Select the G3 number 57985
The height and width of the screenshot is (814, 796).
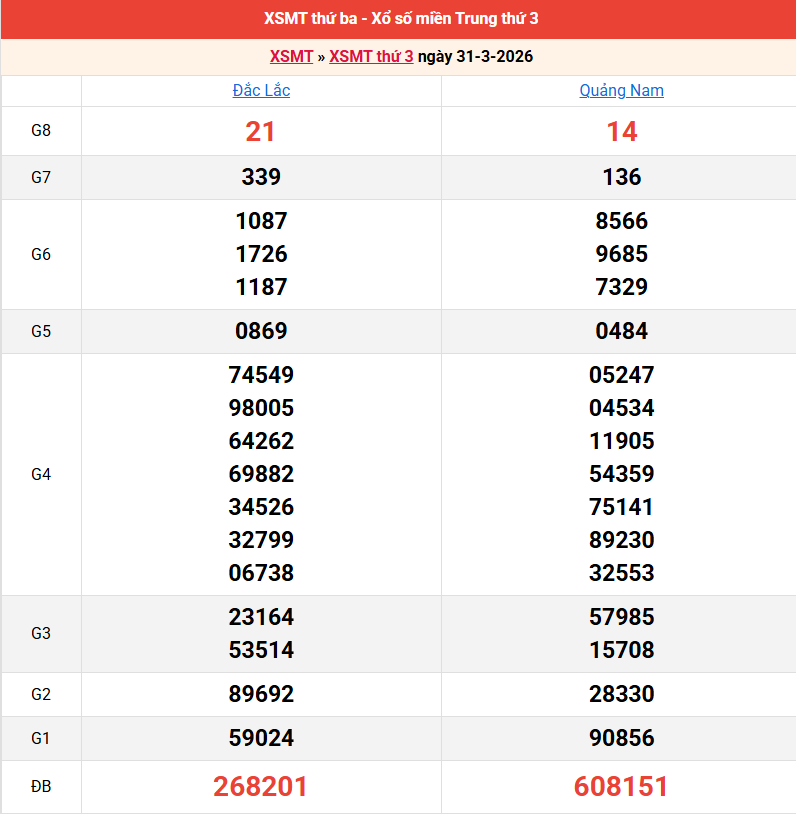point(621,617)
